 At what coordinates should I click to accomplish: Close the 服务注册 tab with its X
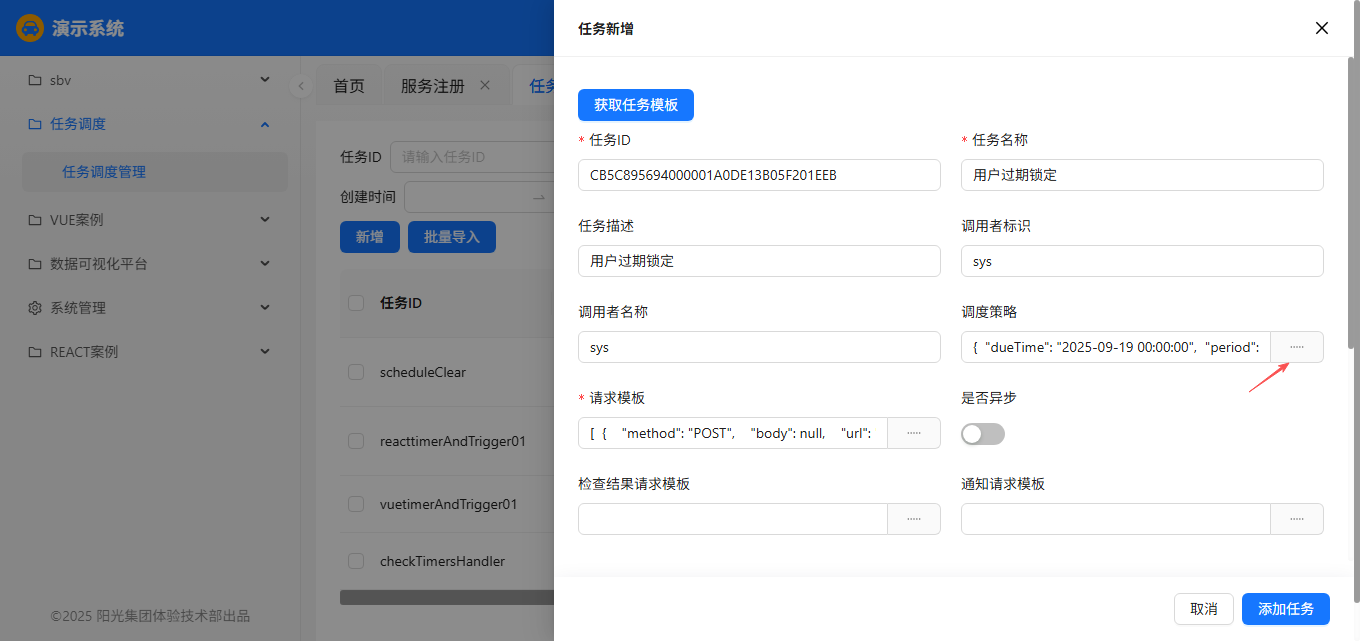[x=485, y=86]
